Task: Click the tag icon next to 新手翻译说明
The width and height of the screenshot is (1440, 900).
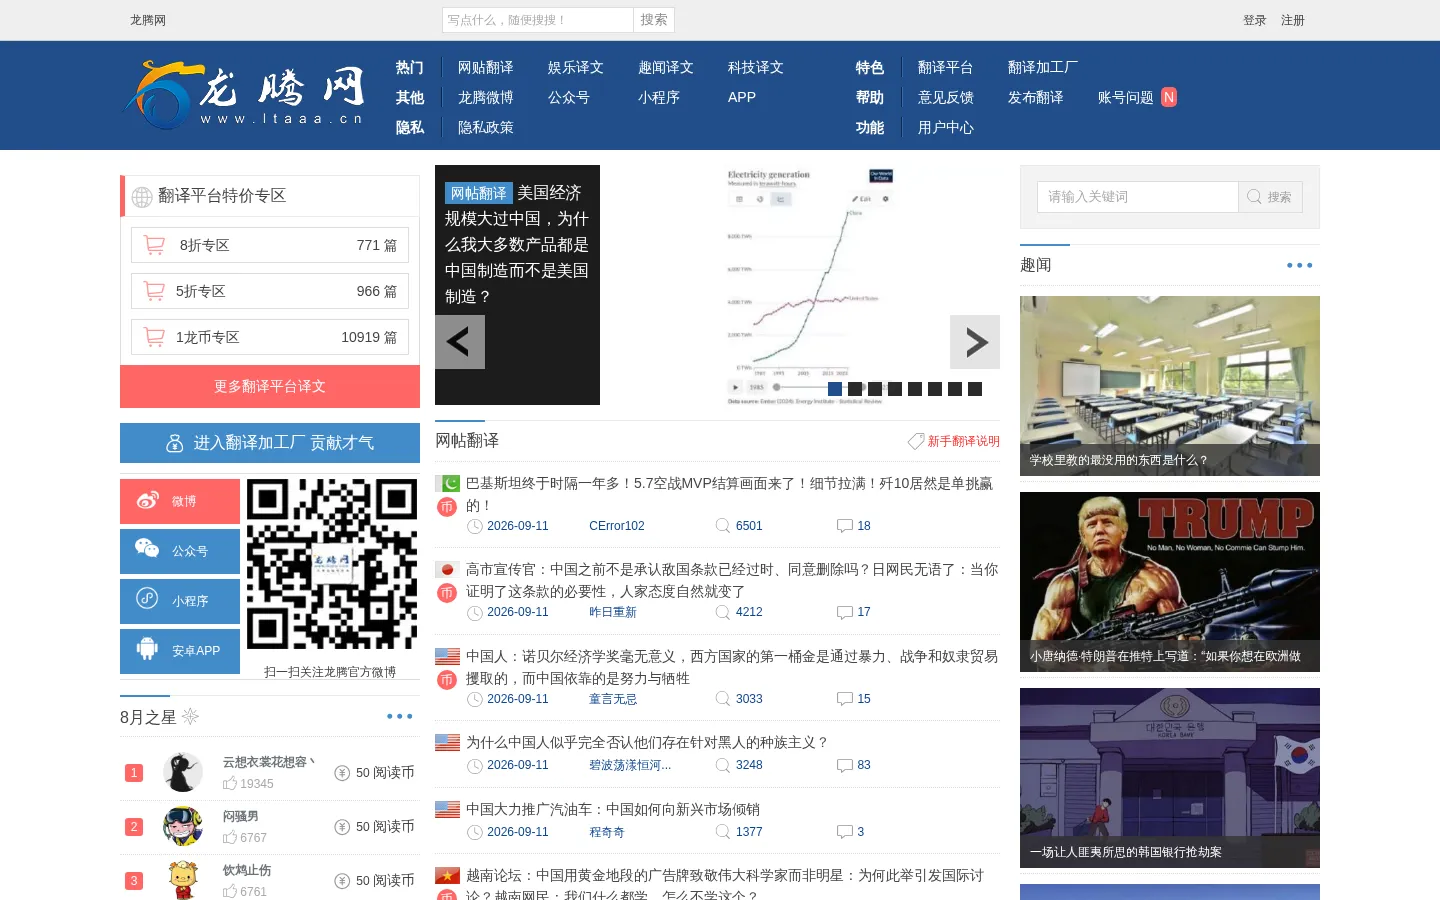Action: coord(916,441)
